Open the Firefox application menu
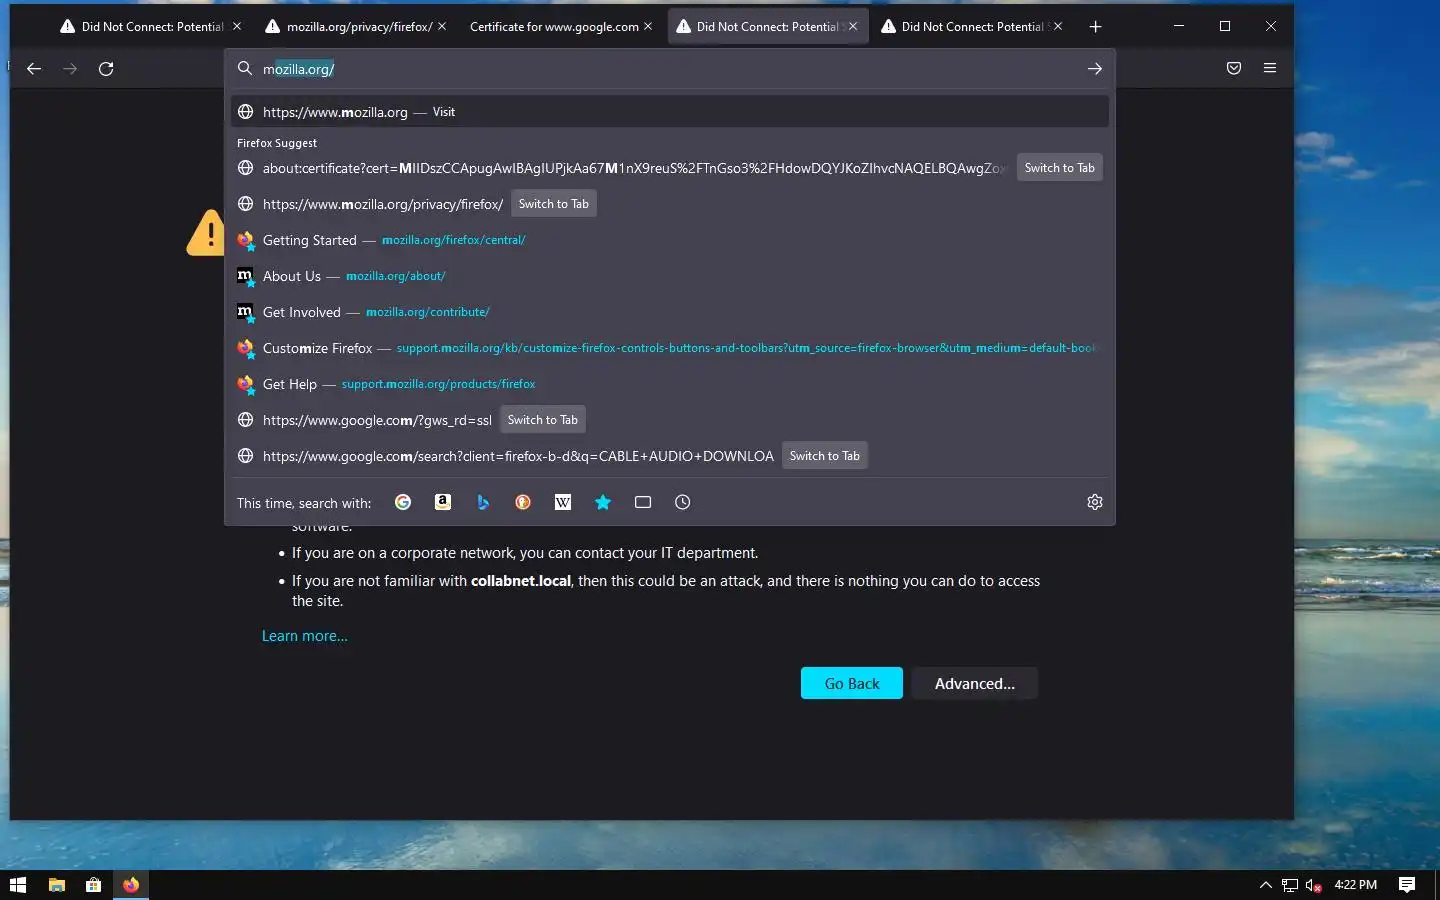1440x900 pixels. pyautogui.click(x=1270, y=68)
